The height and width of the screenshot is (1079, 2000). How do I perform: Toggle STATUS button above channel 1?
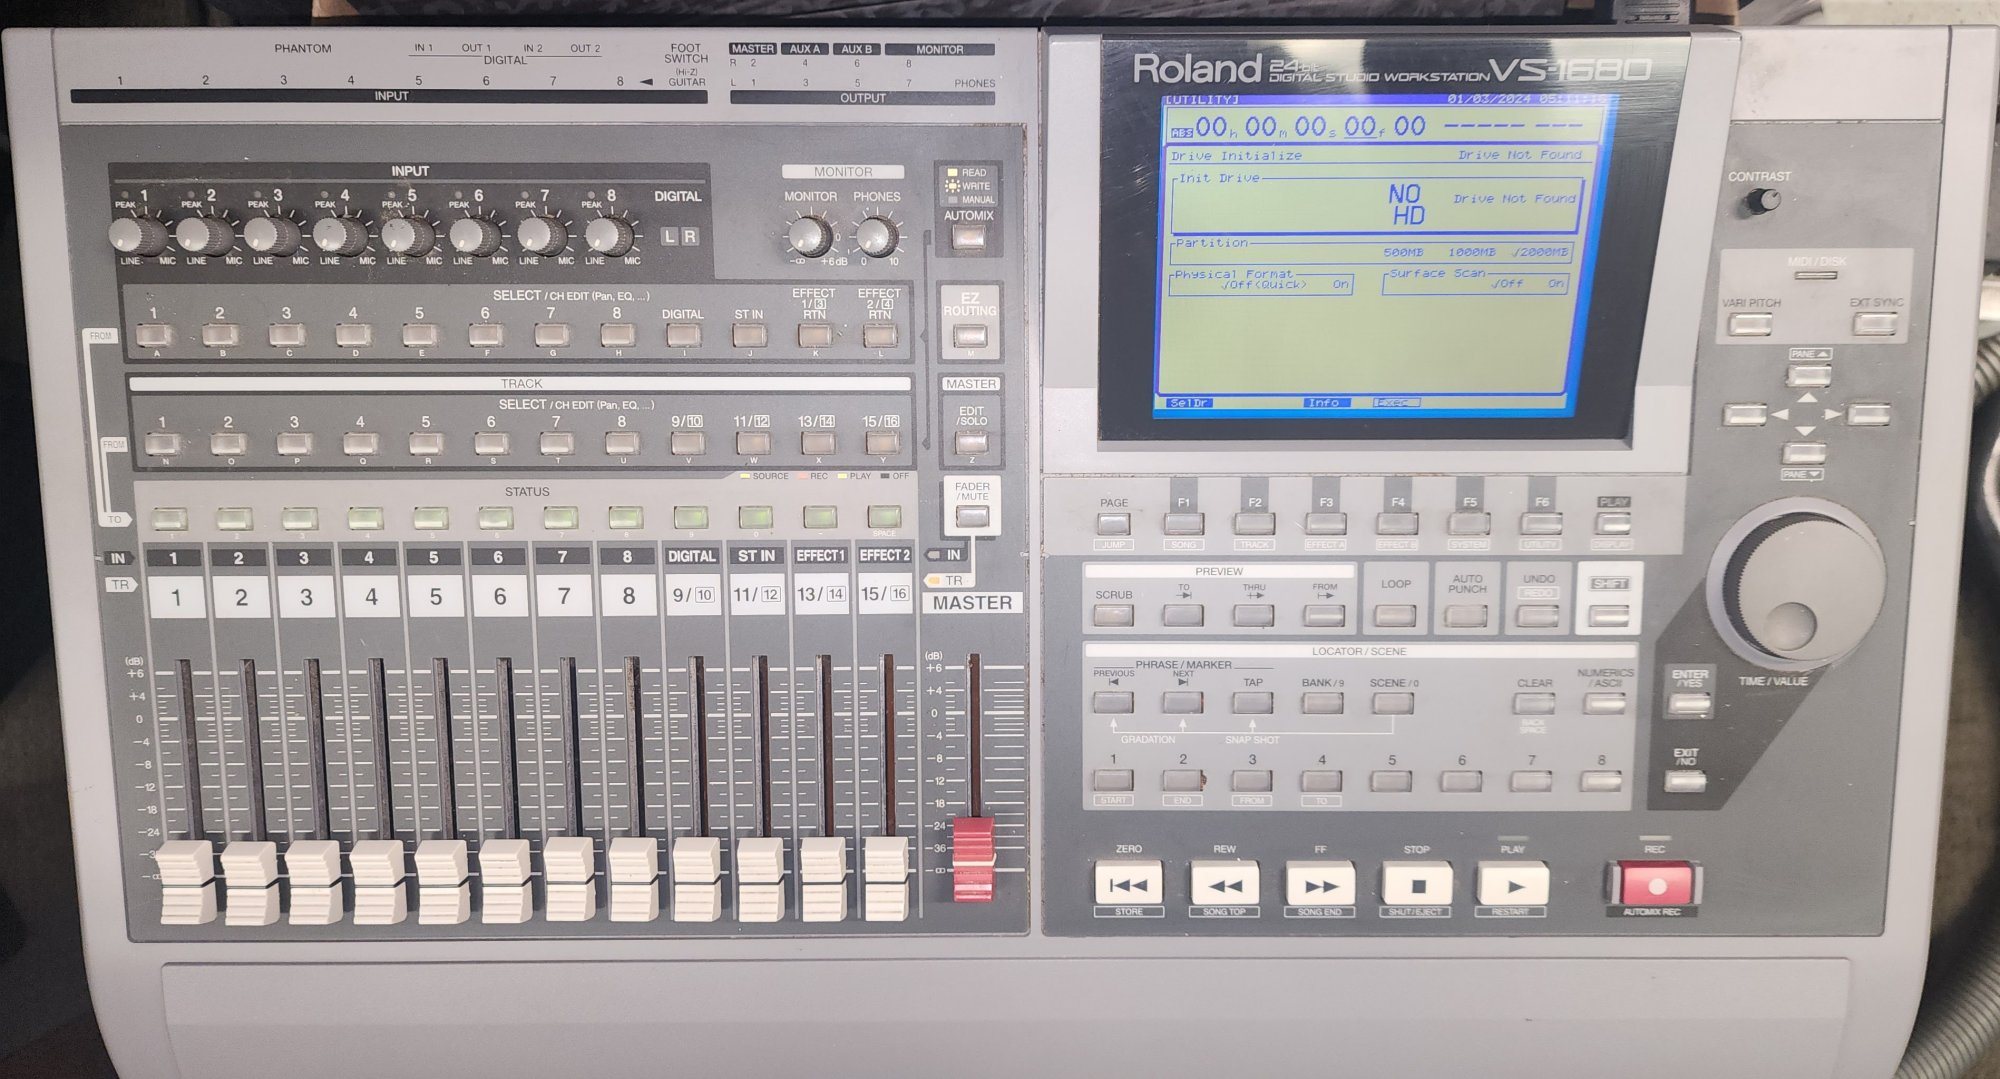click(169, 518)
